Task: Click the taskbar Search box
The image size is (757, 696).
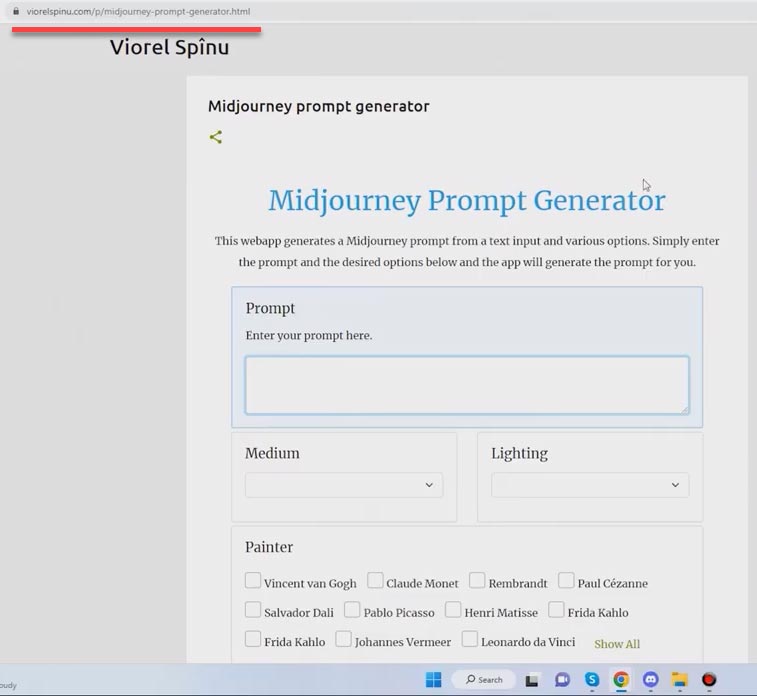Action: pyautogui.click(x=484, y=680)
